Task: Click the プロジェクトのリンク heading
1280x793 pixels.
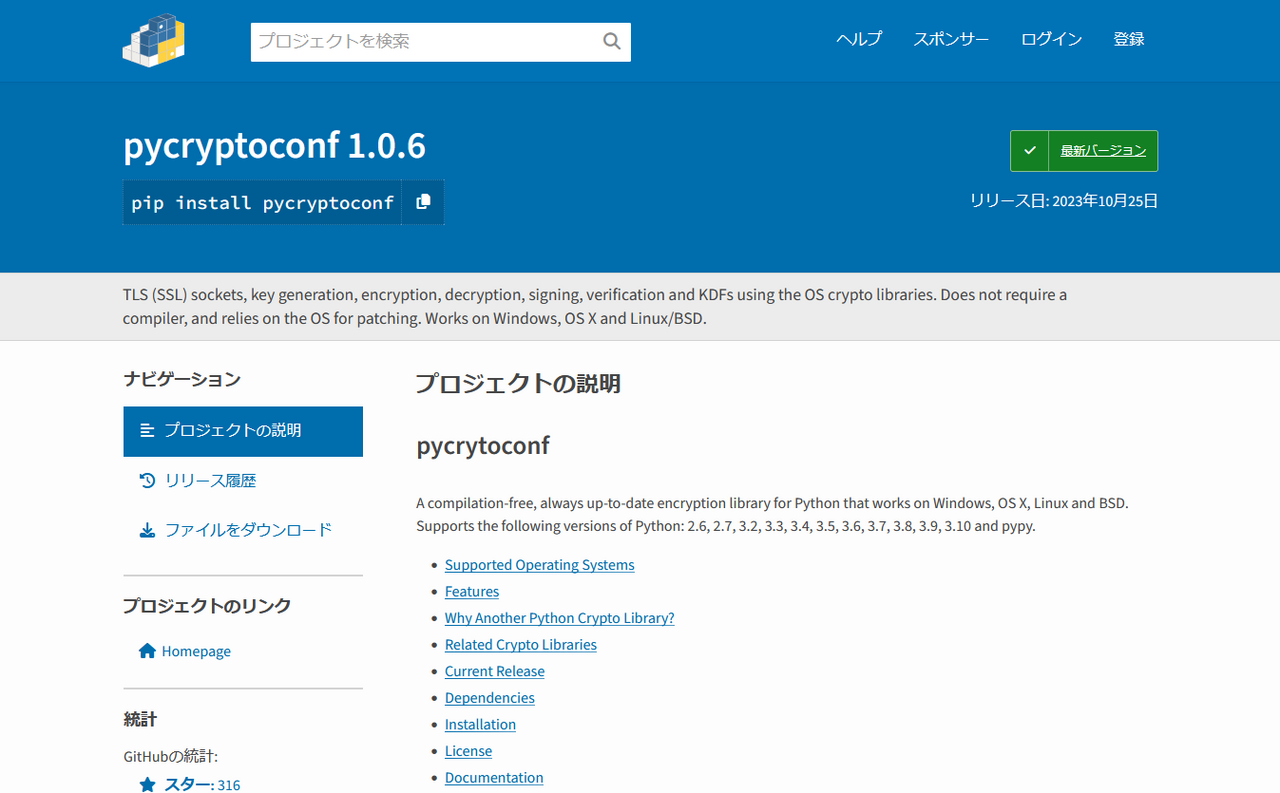Action: (207, 605)
